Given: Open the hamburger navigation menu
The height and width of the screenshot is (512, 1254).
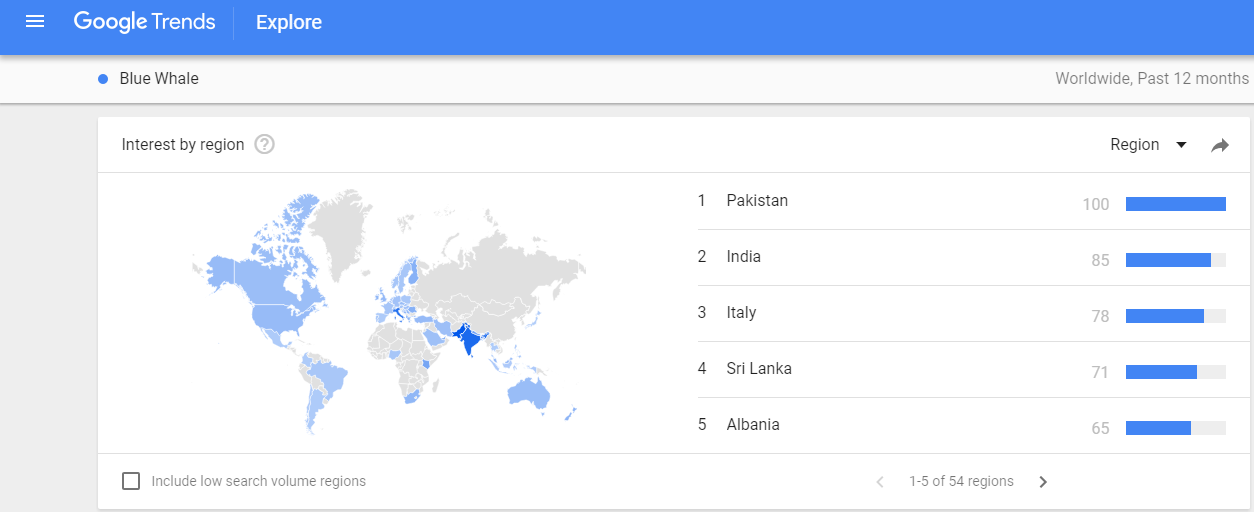Looking at the screenshot, I should pyautogui.click(x=35, y=21).
